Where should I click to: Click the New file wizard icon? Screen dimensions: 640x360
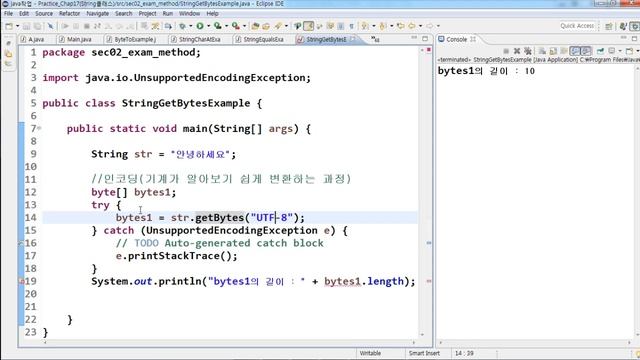tap(9, 26)
